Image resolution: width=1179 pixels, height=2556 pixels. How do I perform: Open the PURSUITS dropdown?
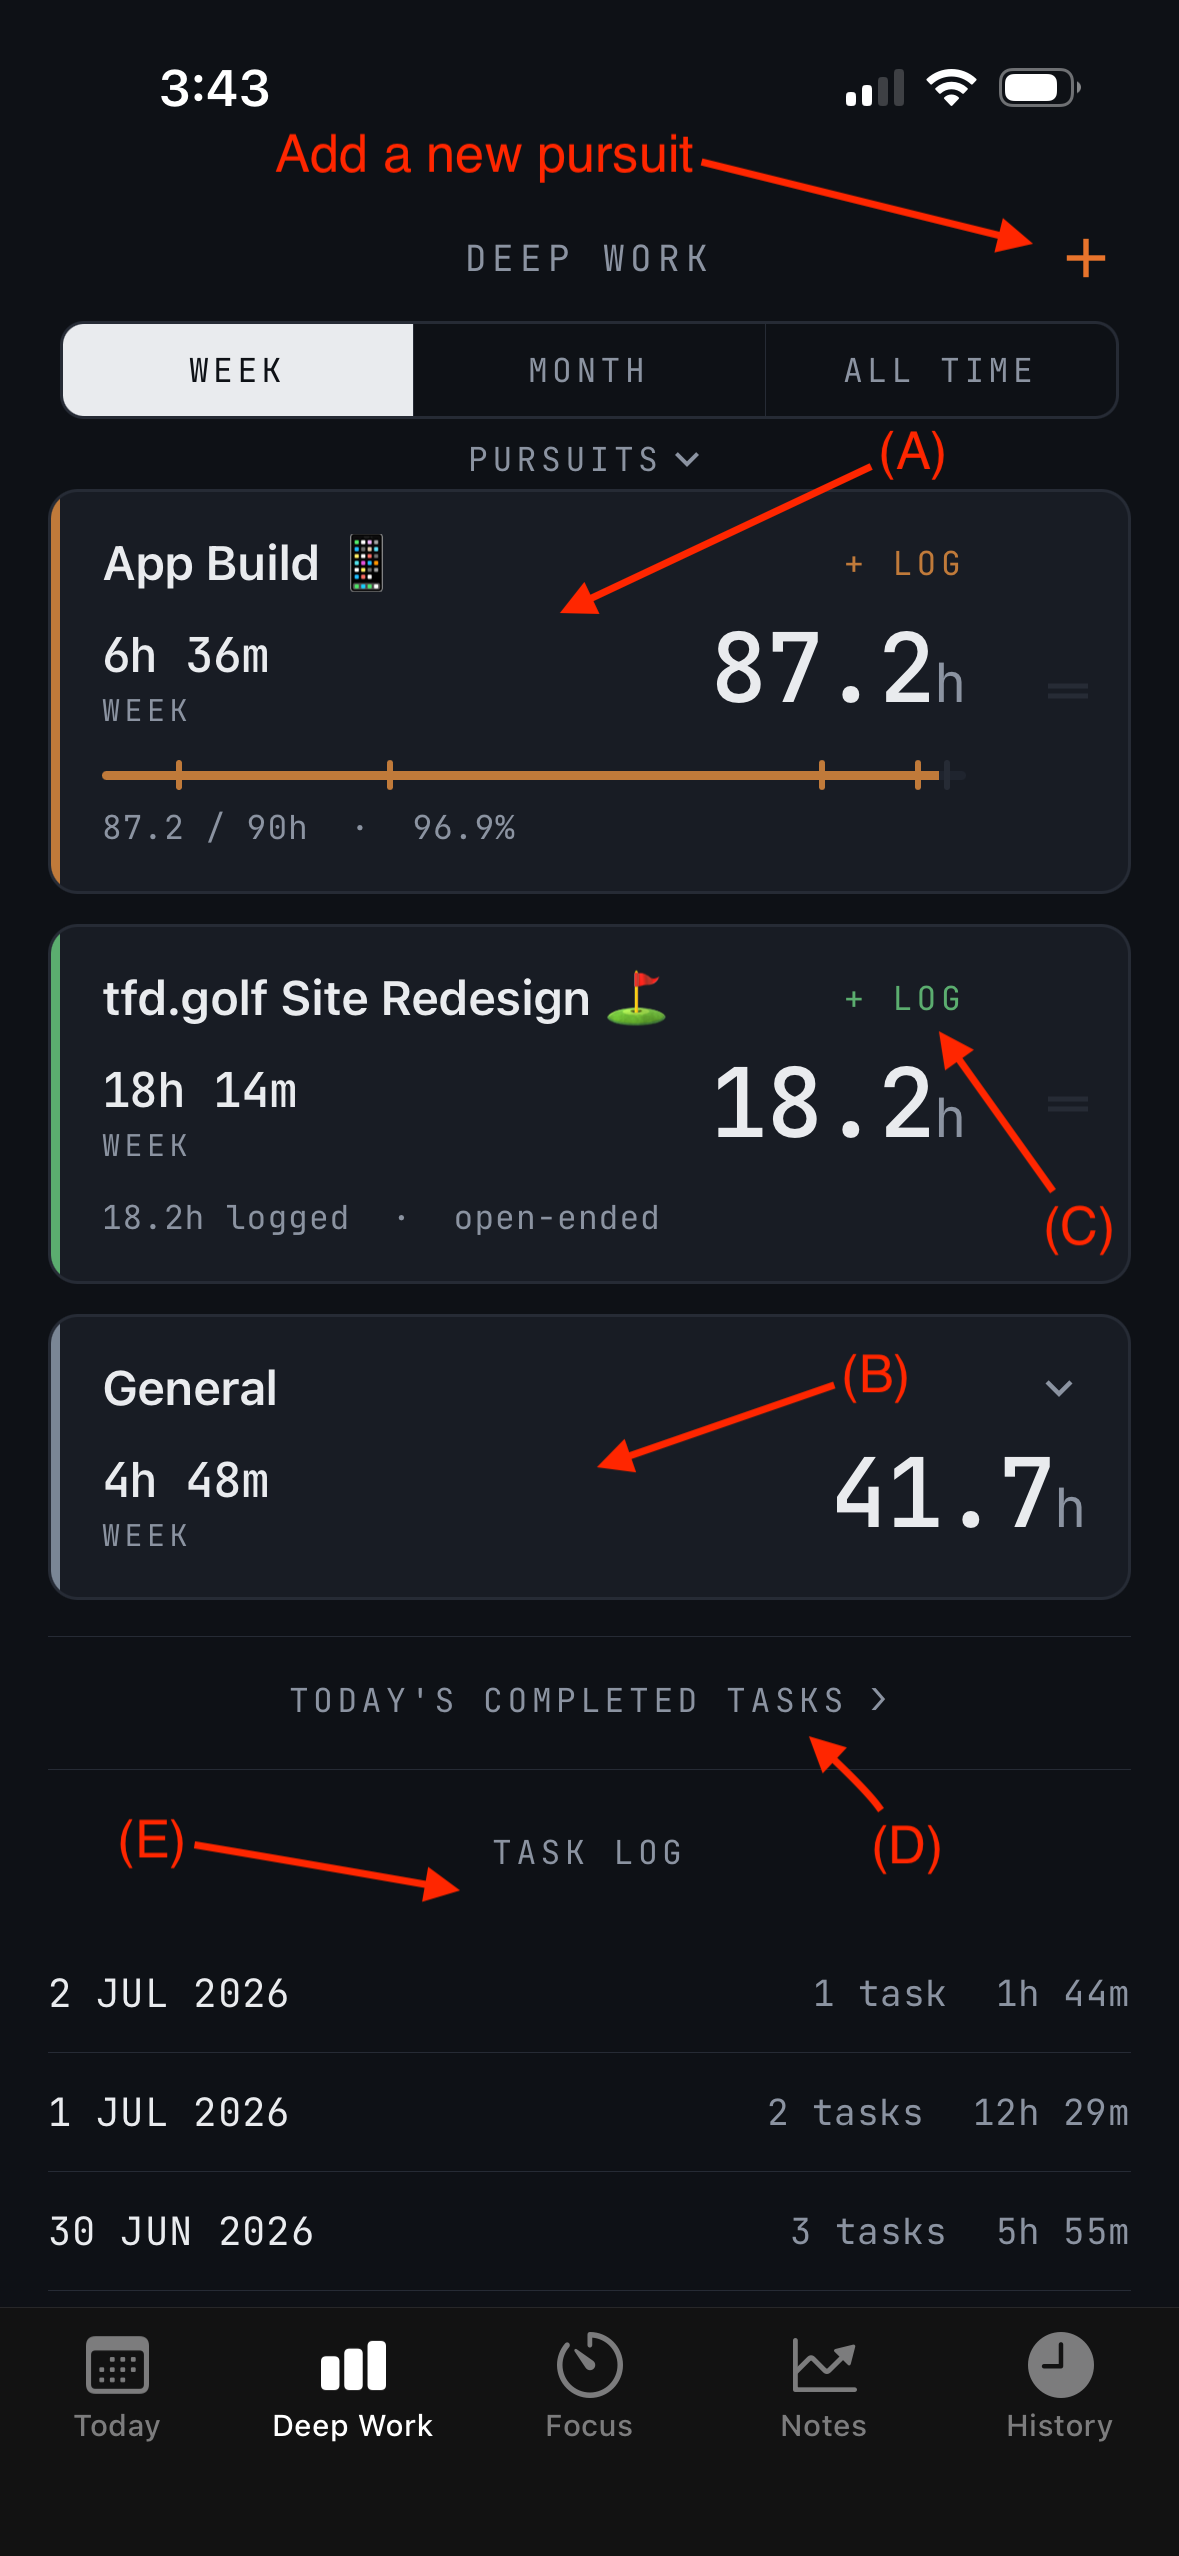[x=584, y=459]
